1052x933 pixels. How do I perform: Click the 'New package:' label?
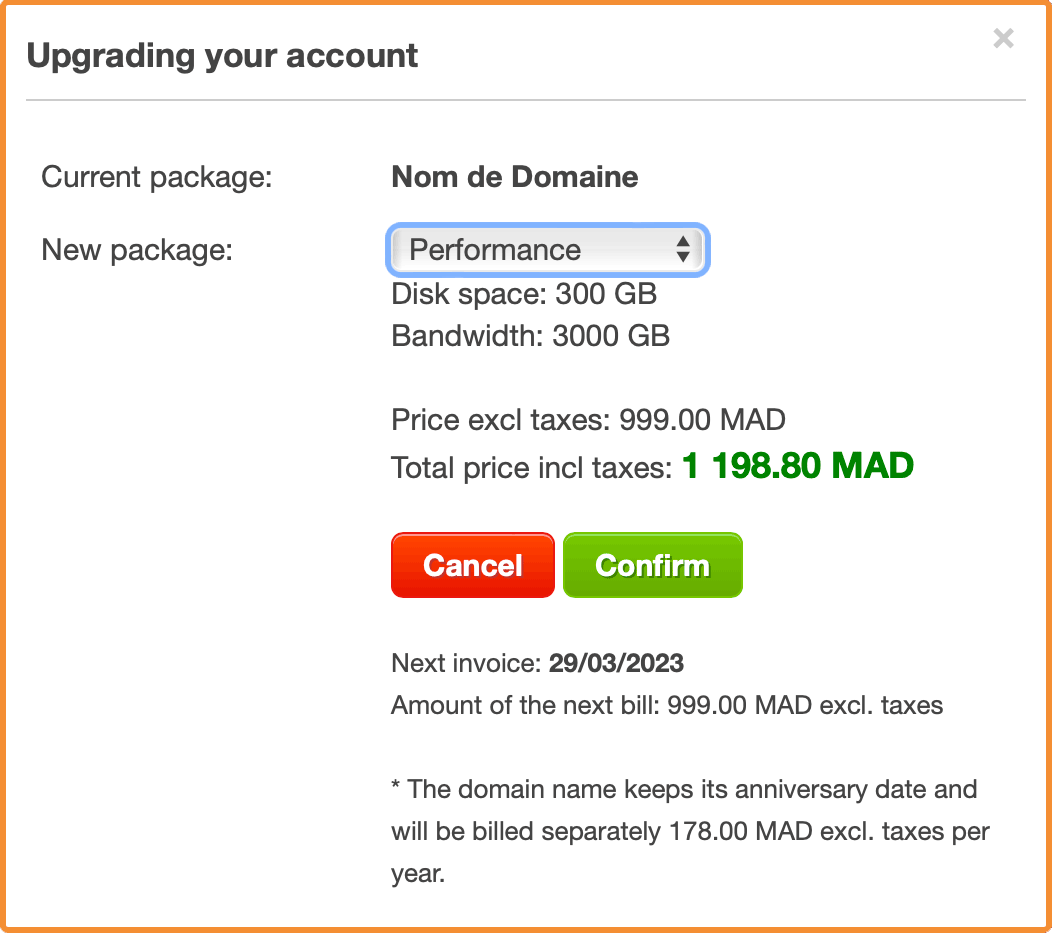click(x=137, y=250)
